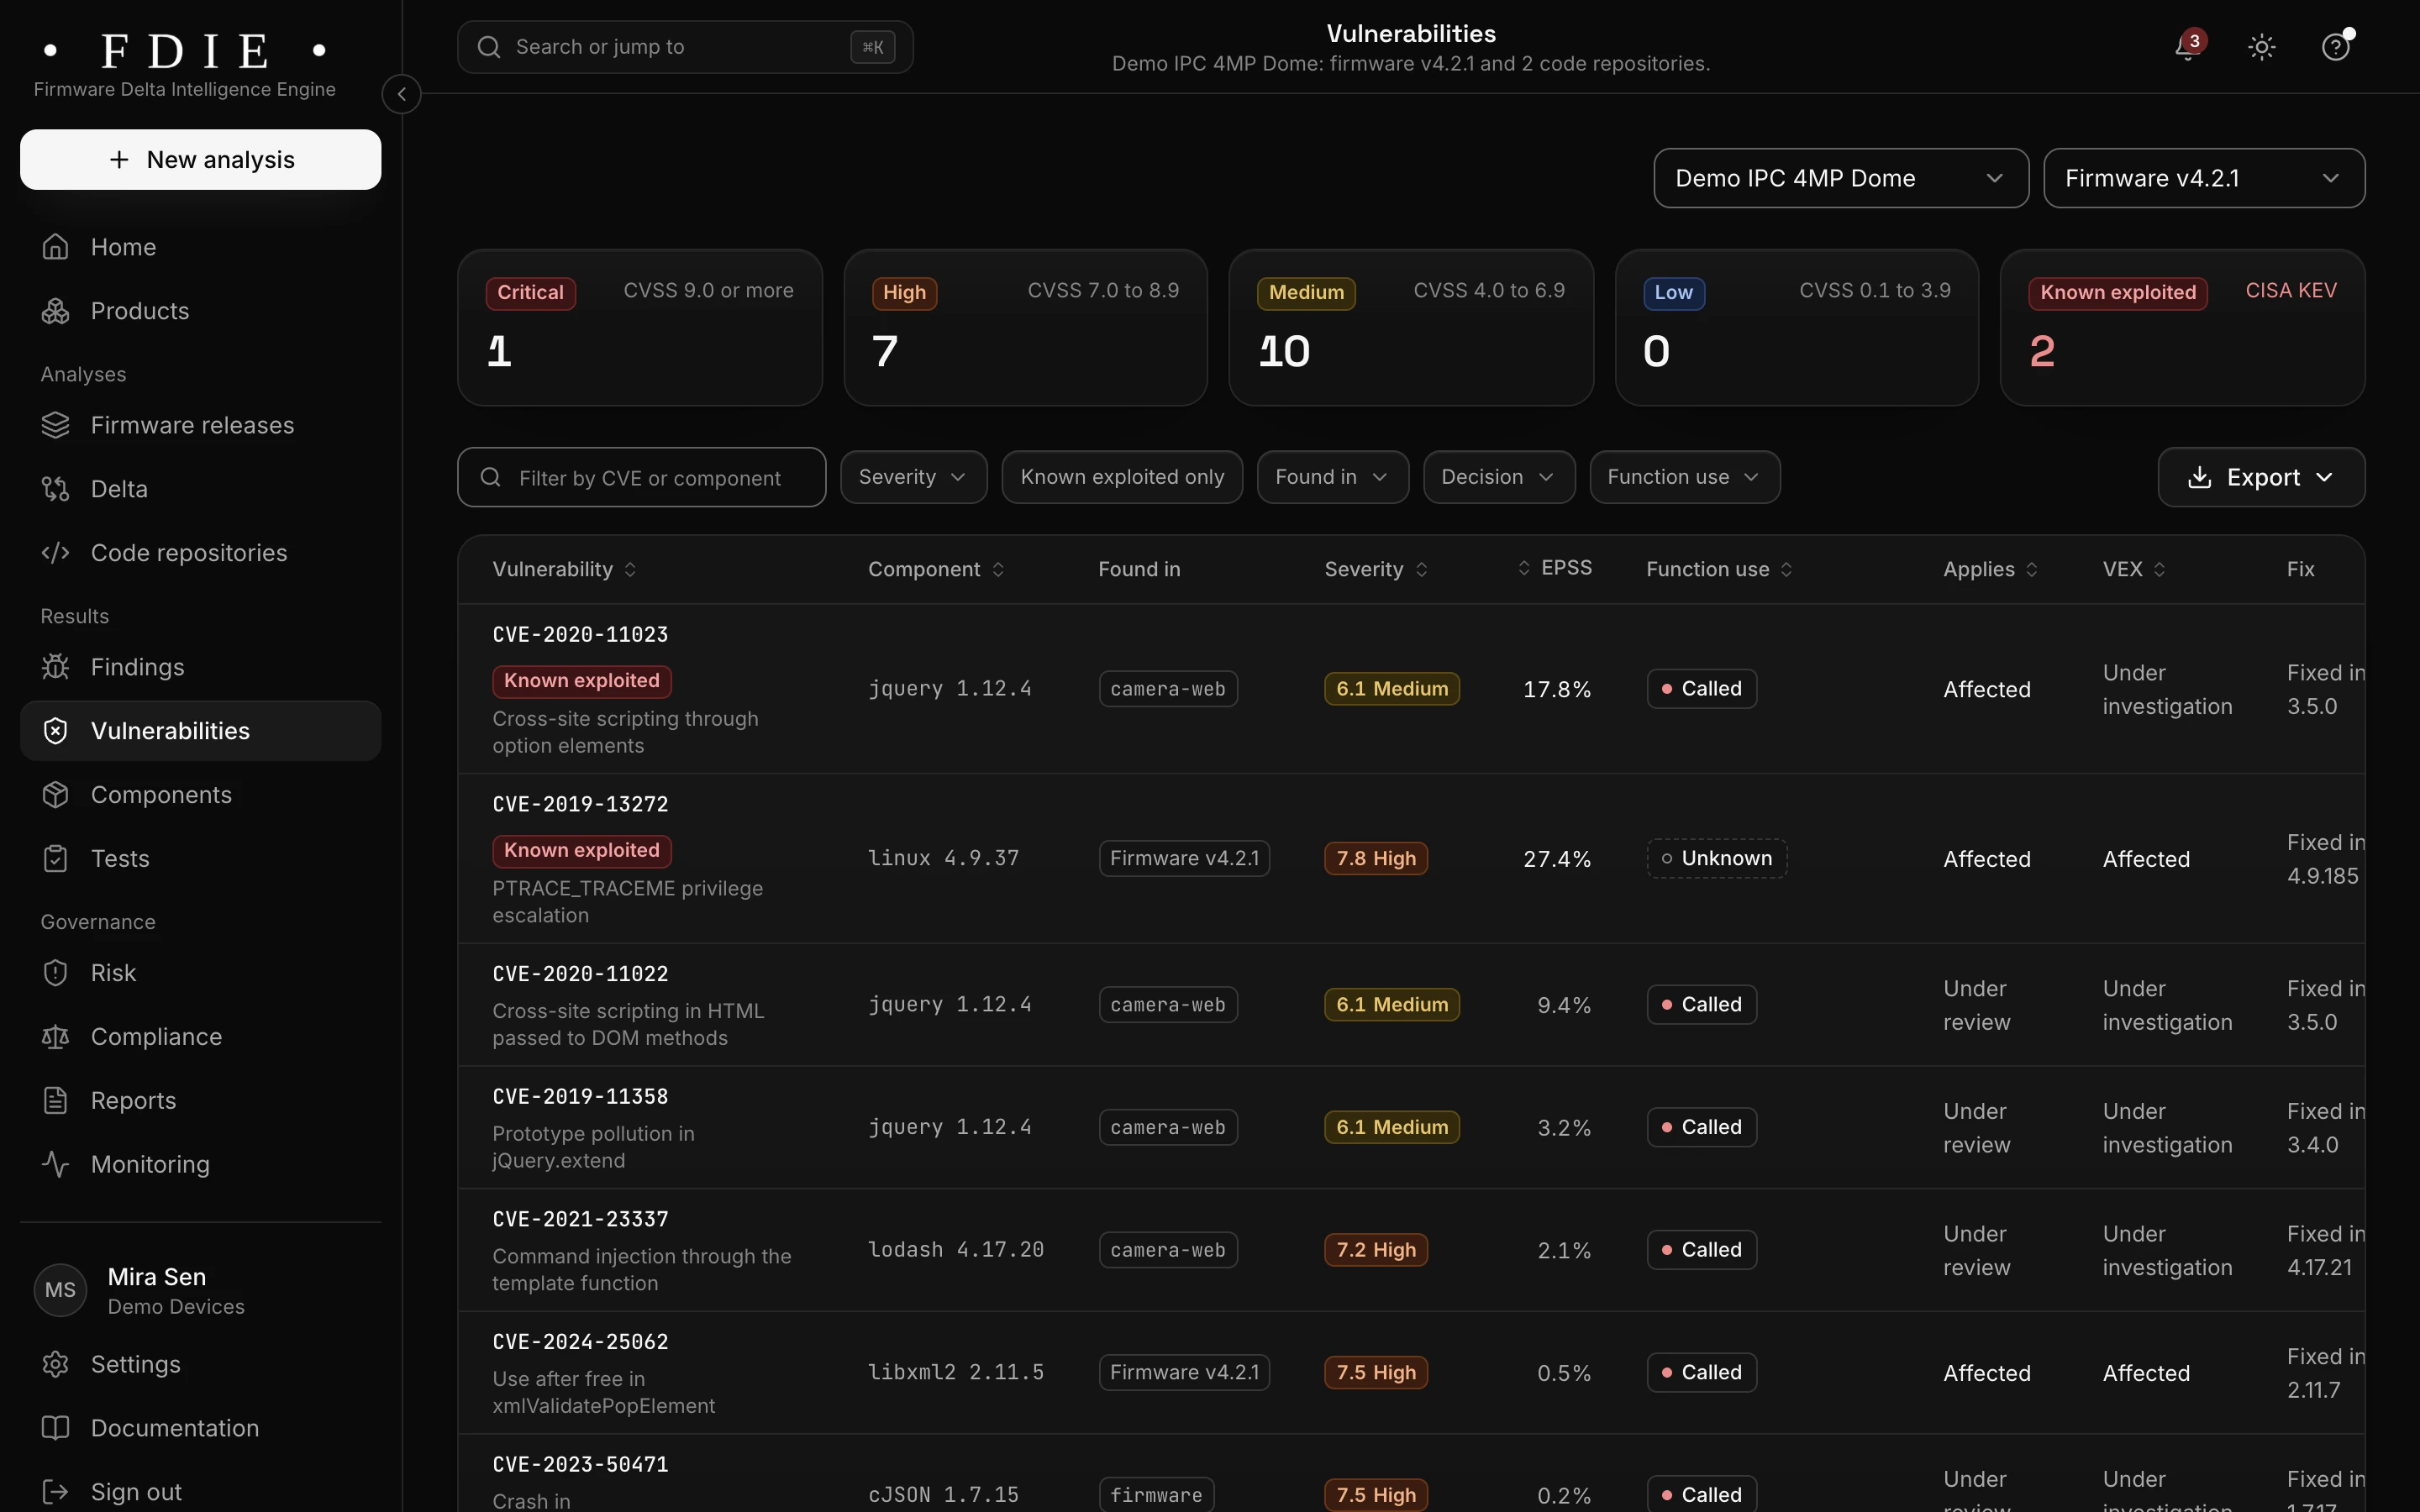
Task: Select Vulnerabilities in the sidebar
Action: click(x=200, y=731)
